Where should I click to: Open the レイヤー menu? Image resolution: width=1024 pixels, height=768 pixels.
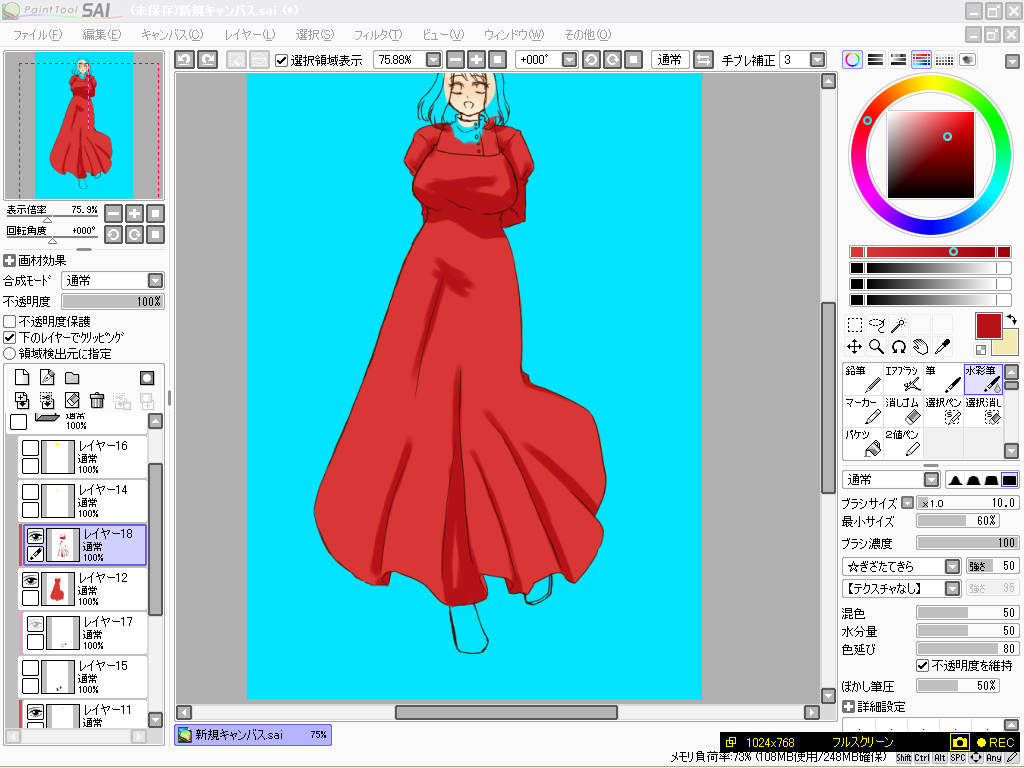[249, 35]
